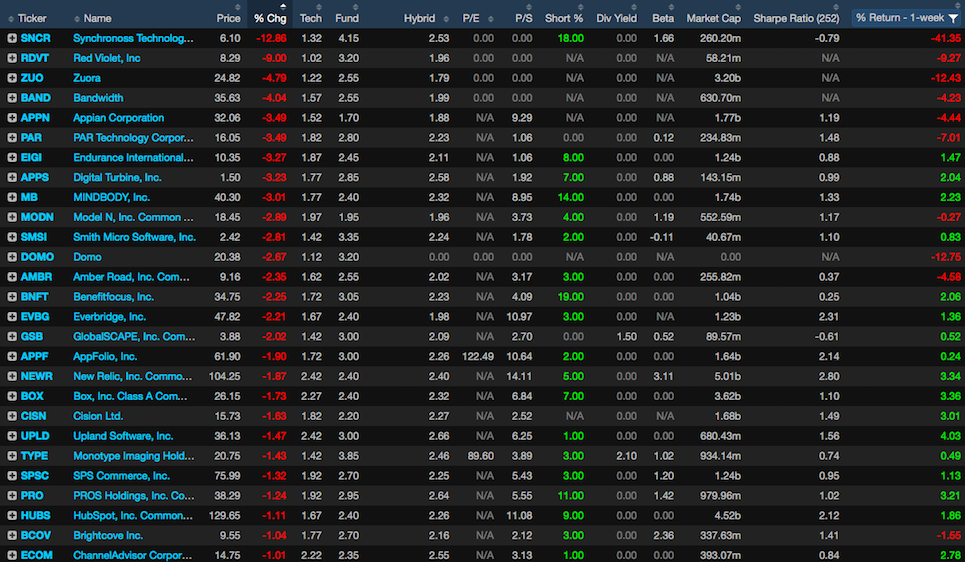Click plus icon beside HUBS
The height and width of the screenshot is (562, 965).
coord(12,516)
